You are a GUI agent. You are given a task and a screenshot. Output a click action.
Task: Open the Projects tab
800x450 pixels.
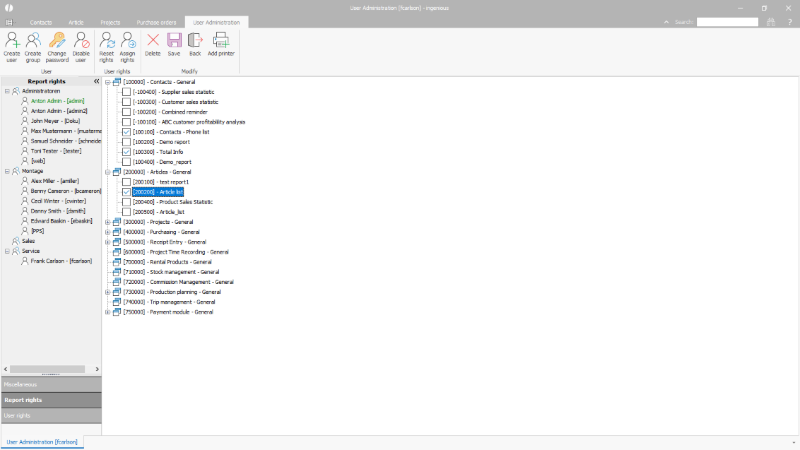(x=110, y=22)
